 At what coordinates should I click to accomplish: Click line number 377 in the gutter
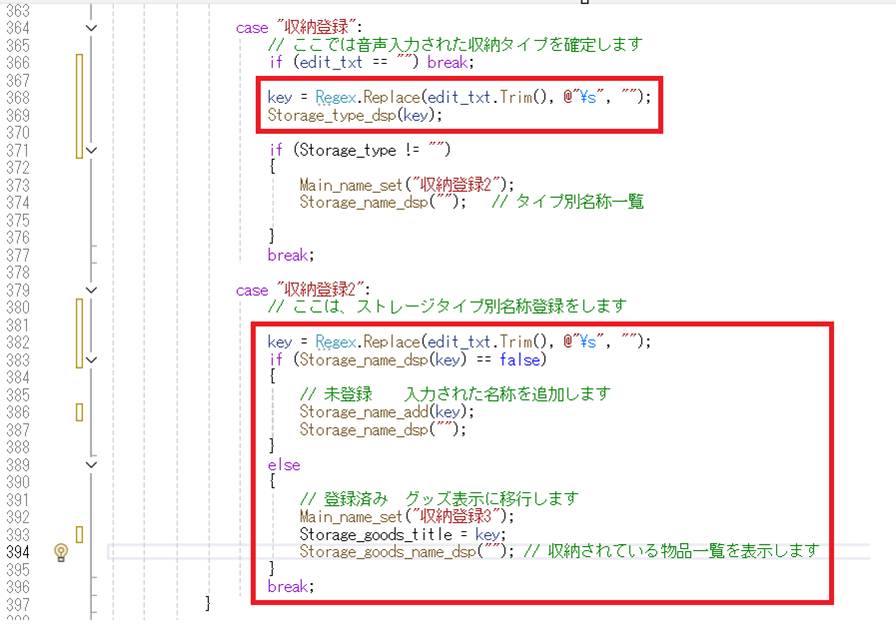point(18,255)
